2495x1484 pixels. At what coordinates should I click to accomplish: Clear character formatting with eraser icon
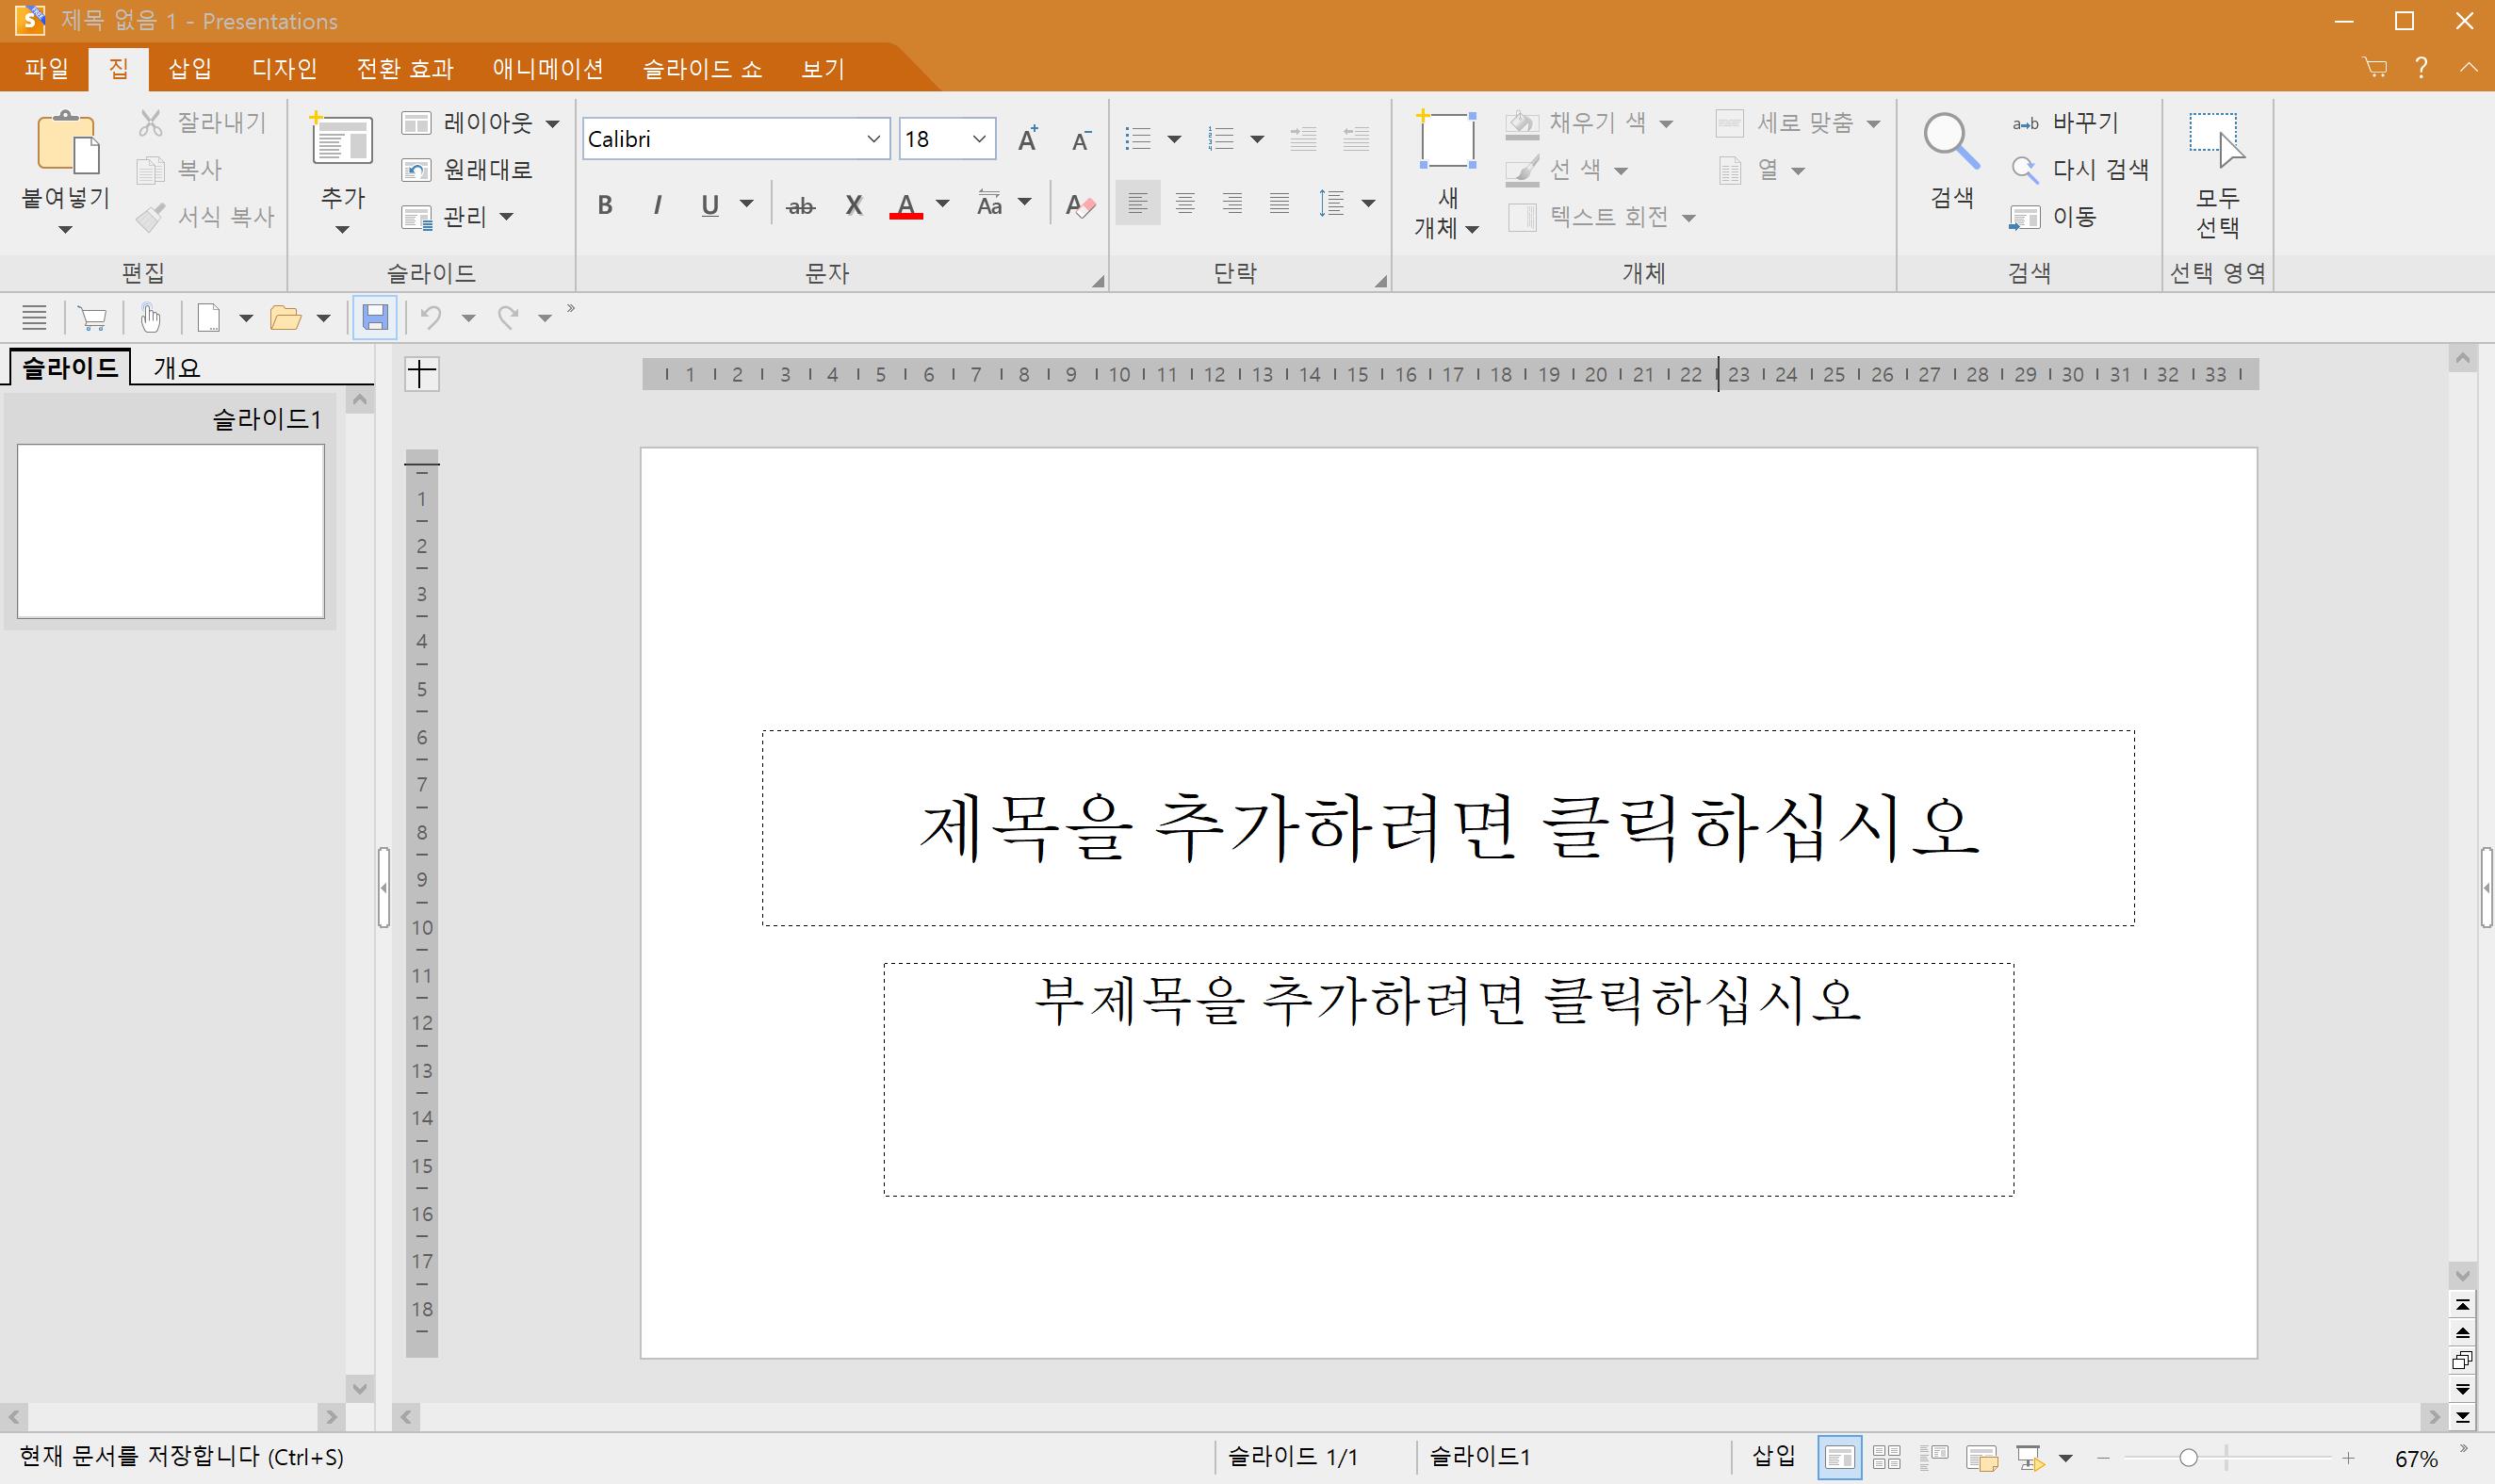pyautogui.click(x=1080, y=205)
